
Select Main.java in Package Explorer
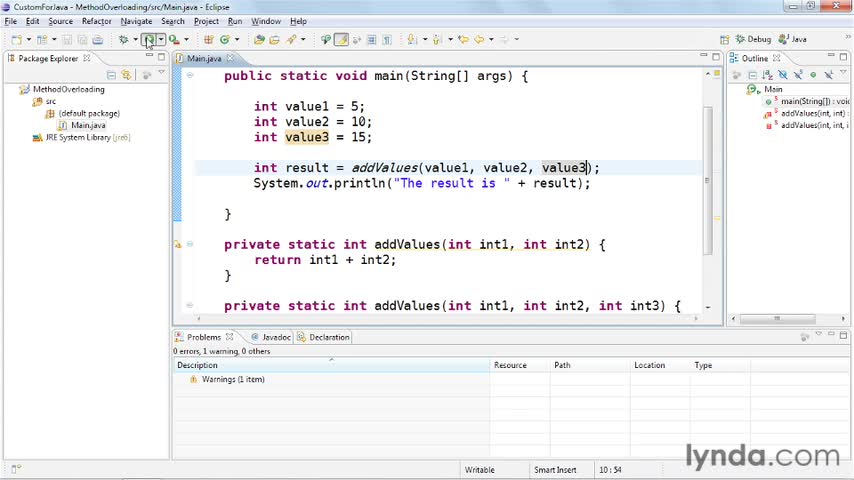[x=82, y=125]
